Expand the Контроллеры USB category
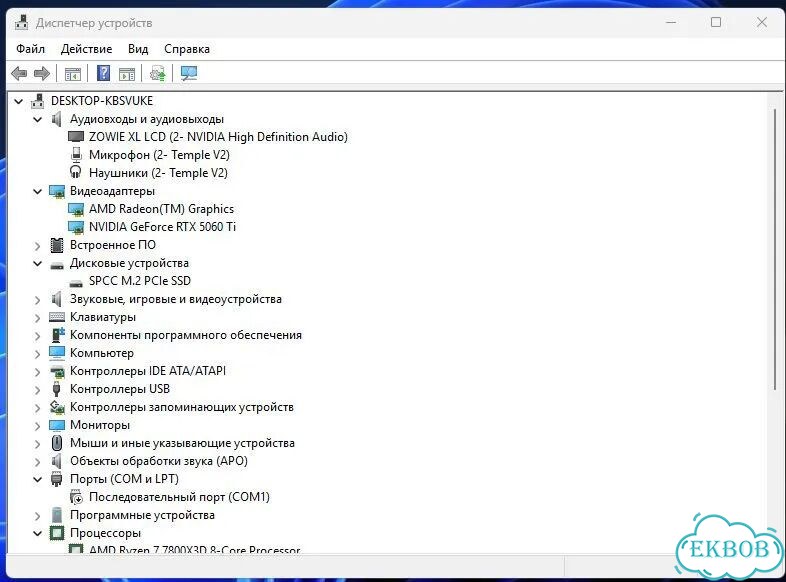 coord(38,390)
